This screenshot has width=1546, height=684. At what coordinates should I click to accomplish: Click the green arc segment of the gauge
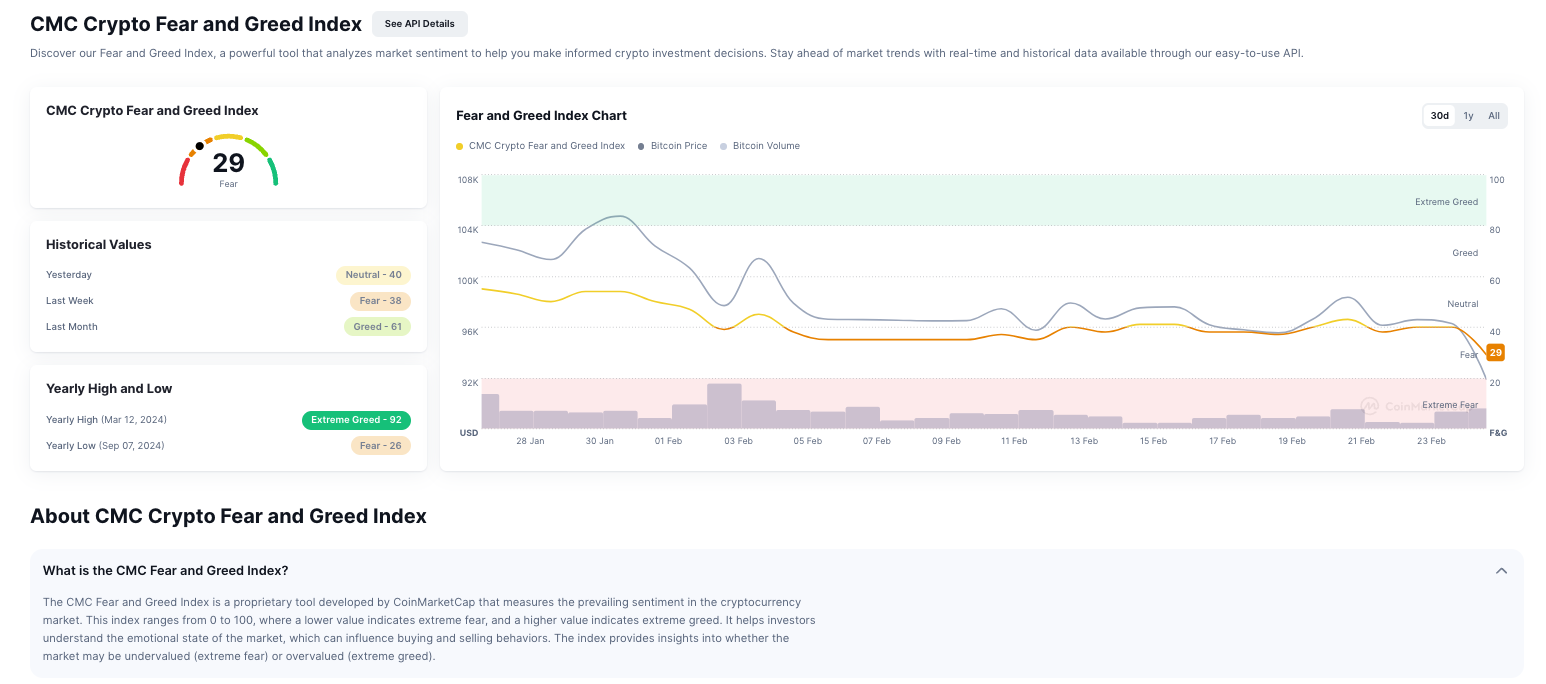(x=274, y=174)
